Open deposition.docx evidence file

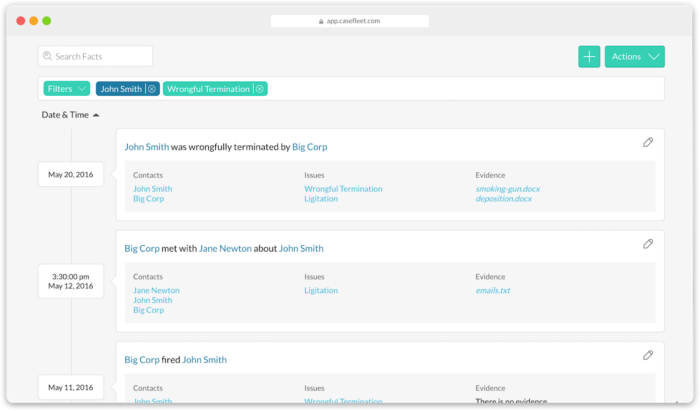click(504, 199)
